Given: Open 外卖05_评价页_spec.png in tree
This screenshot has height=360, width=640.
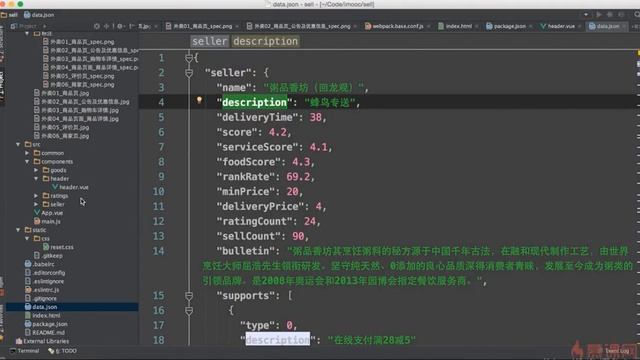Looking at the screenshot, I should (79, 76).
